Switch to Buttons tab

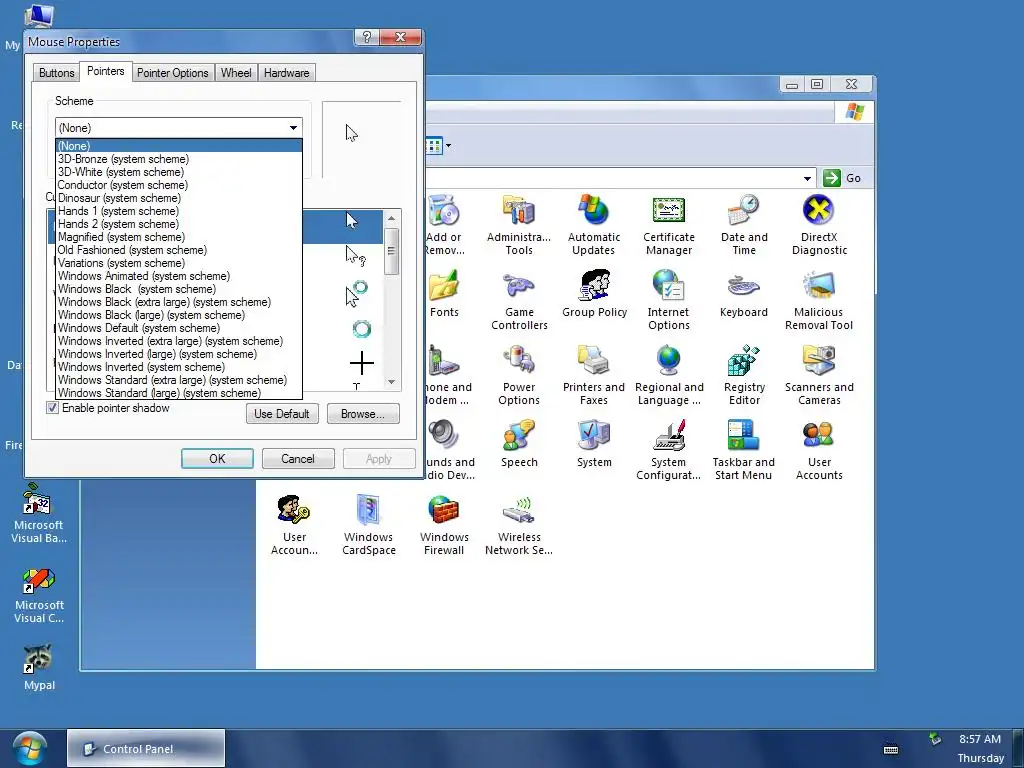pyautogui.click(x=57, y=72)
